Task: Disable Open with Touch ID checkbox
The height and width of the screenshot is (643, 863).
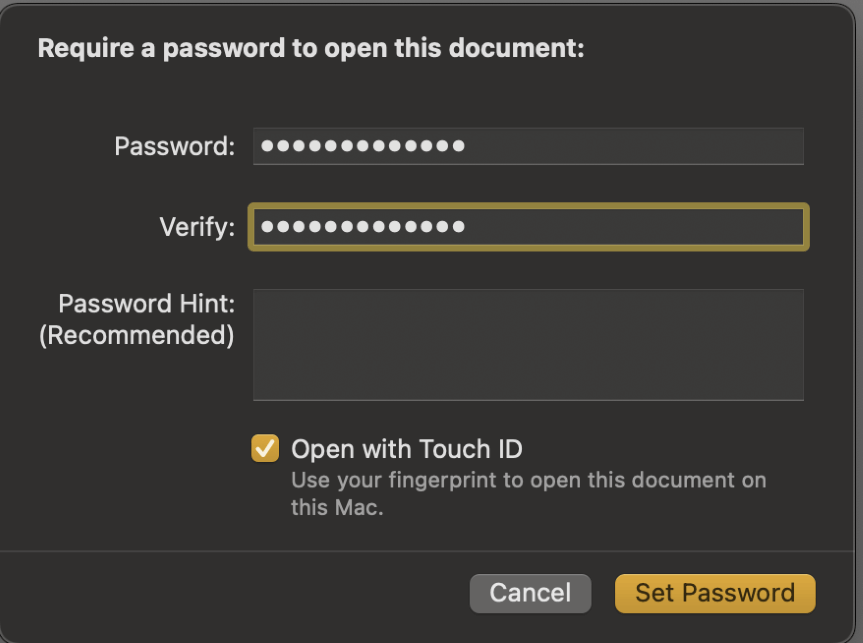Action: (x=265, y=448)
